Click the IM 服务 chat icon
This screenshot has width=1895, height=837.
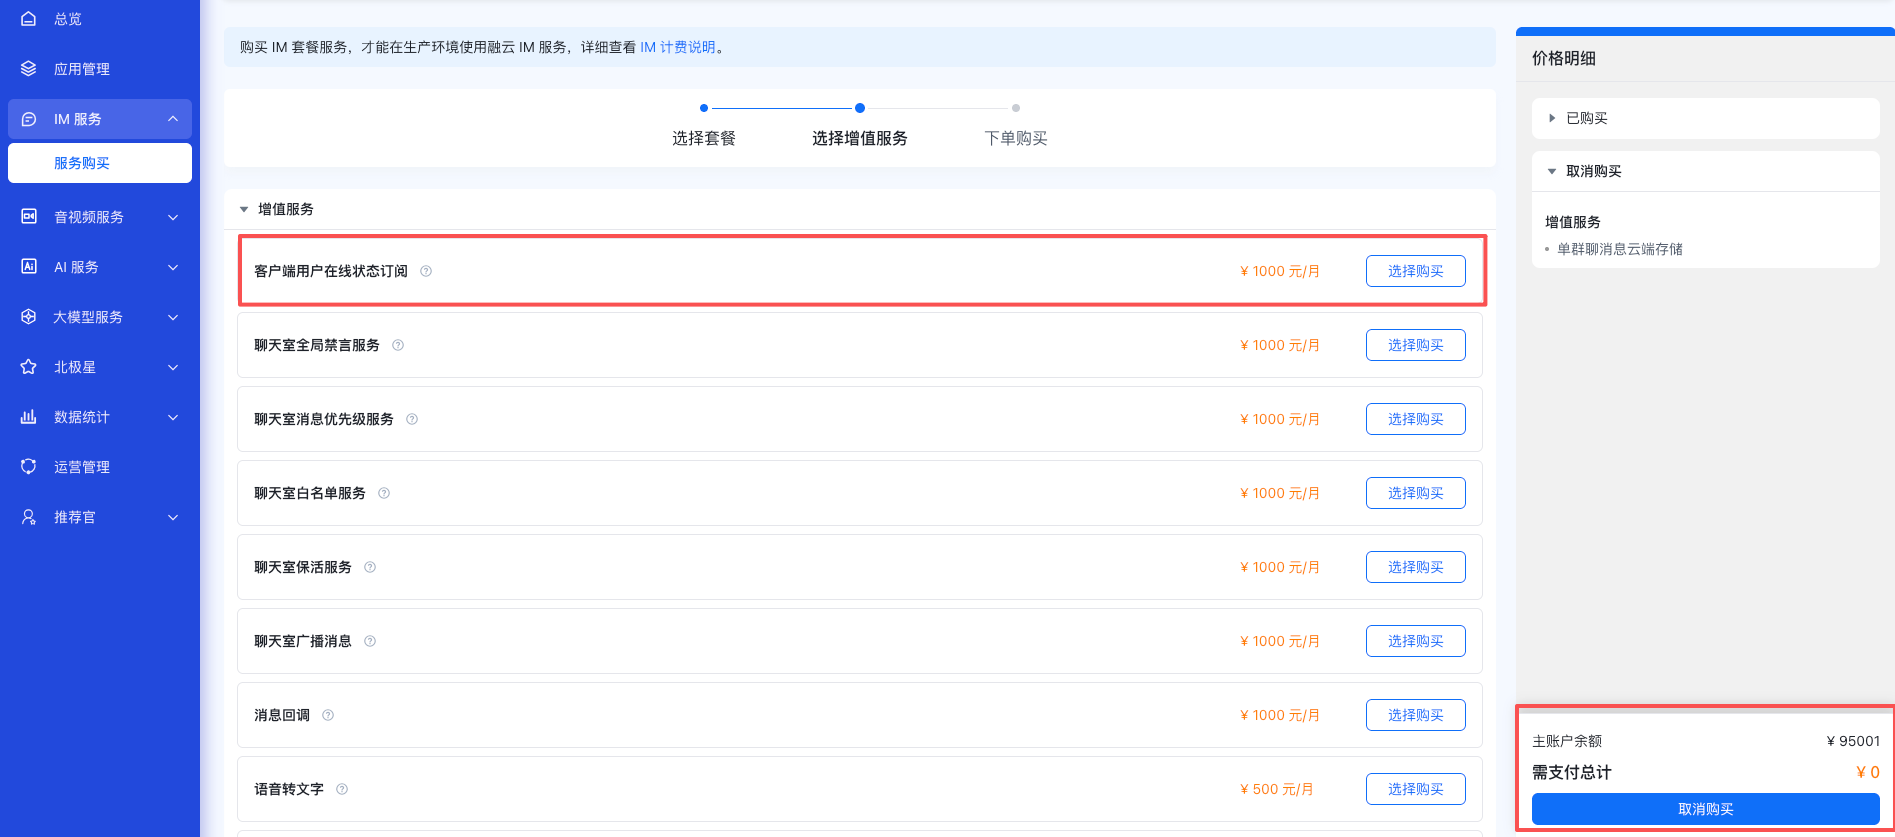coord(29,119)
